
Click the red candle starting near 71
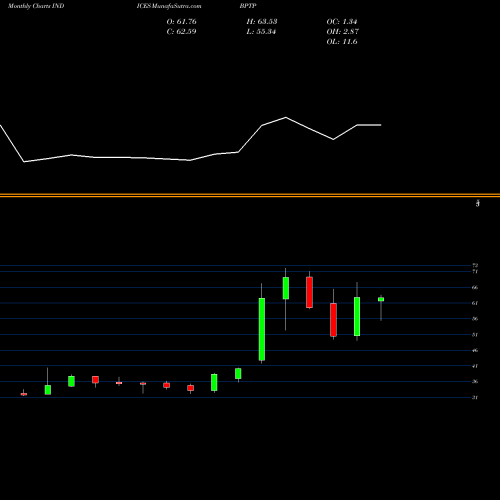coord(309,292)
